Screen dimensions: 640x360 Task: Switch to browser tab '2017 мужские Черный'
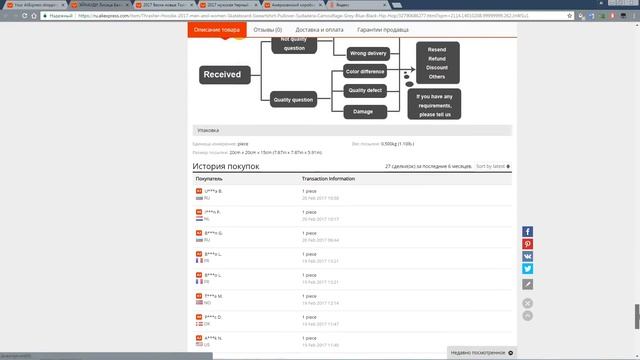(229, 5)
